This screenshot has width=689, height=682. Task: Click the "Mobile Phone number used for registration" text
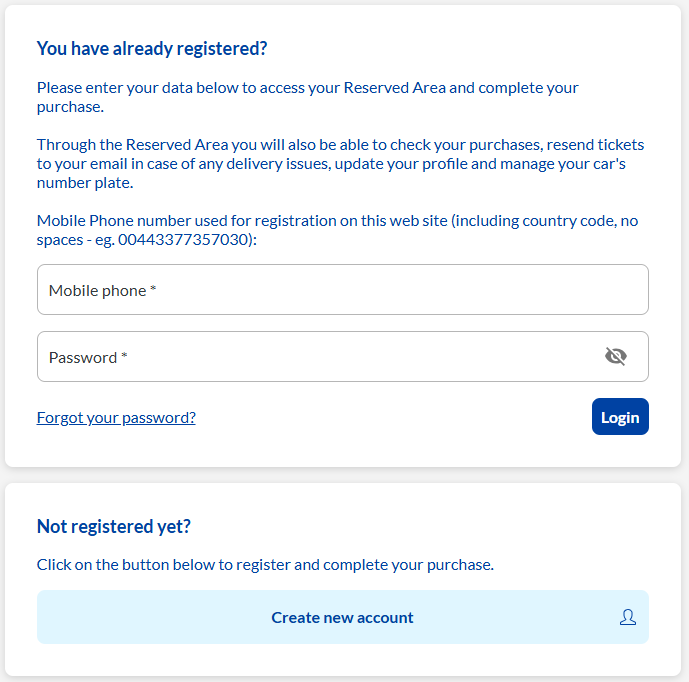pyautogui.click(x=337, y=230)
